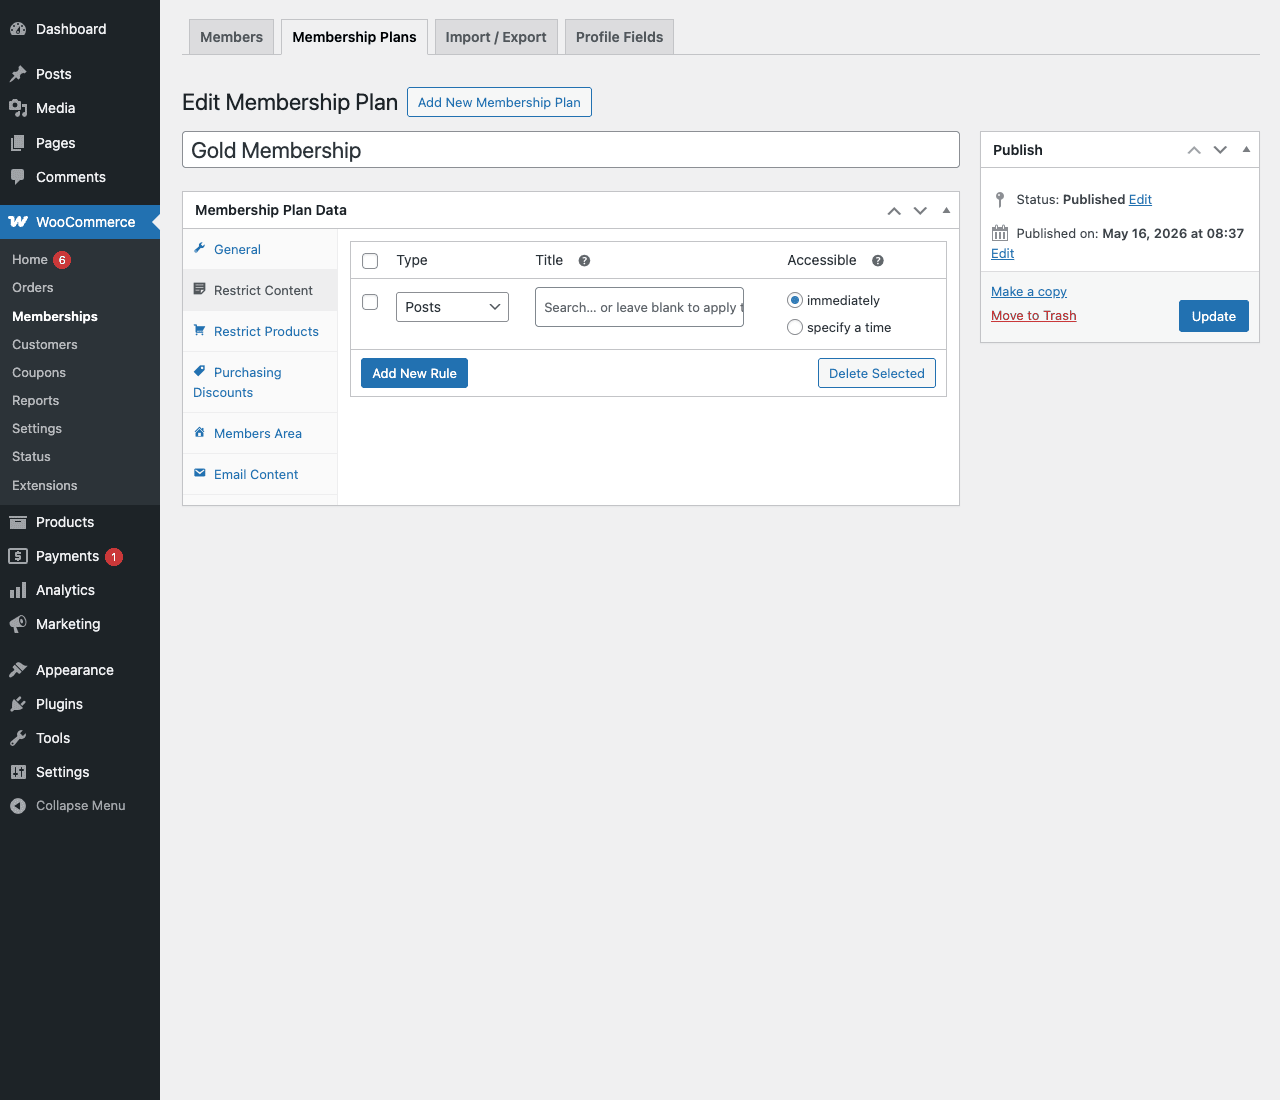Click the Analytics bar chart icon
Viewport: 1280px width, 1100px height.
pos(18,590)
